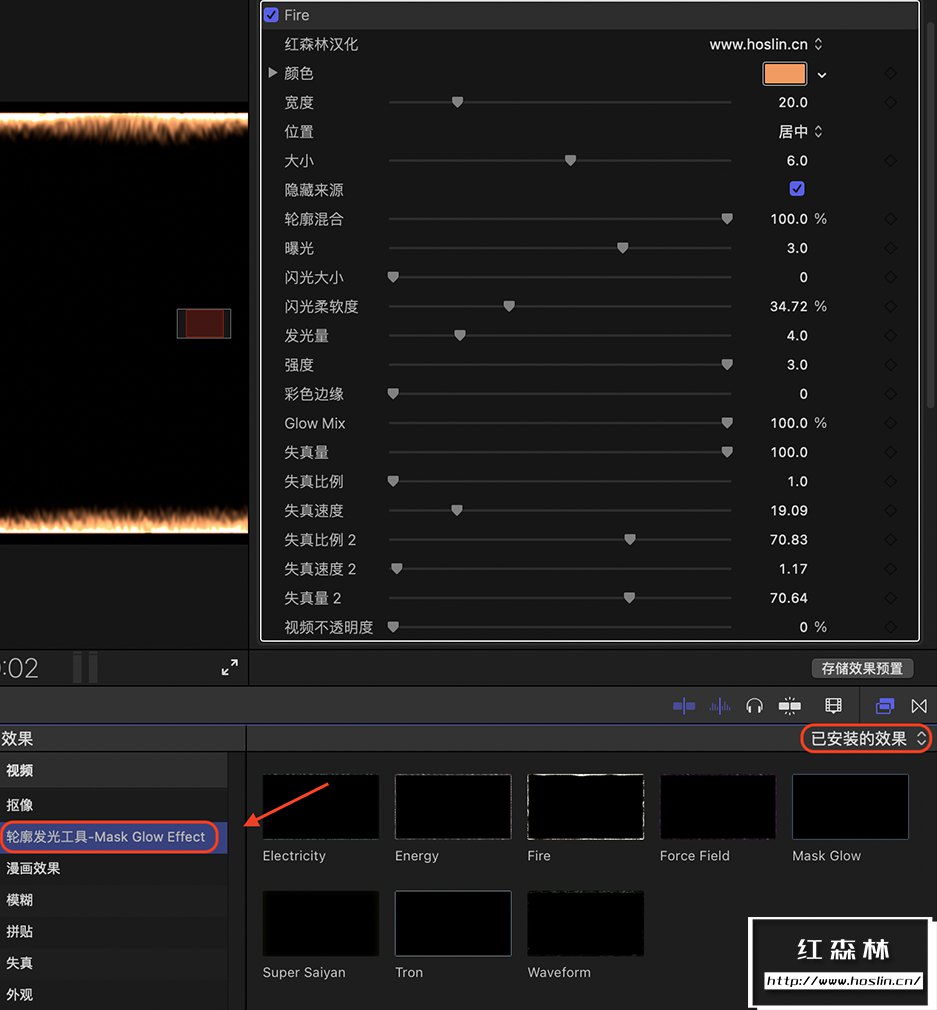
Task: Expand the 颜色 disclosure triangle
Action: pos(272,73)
